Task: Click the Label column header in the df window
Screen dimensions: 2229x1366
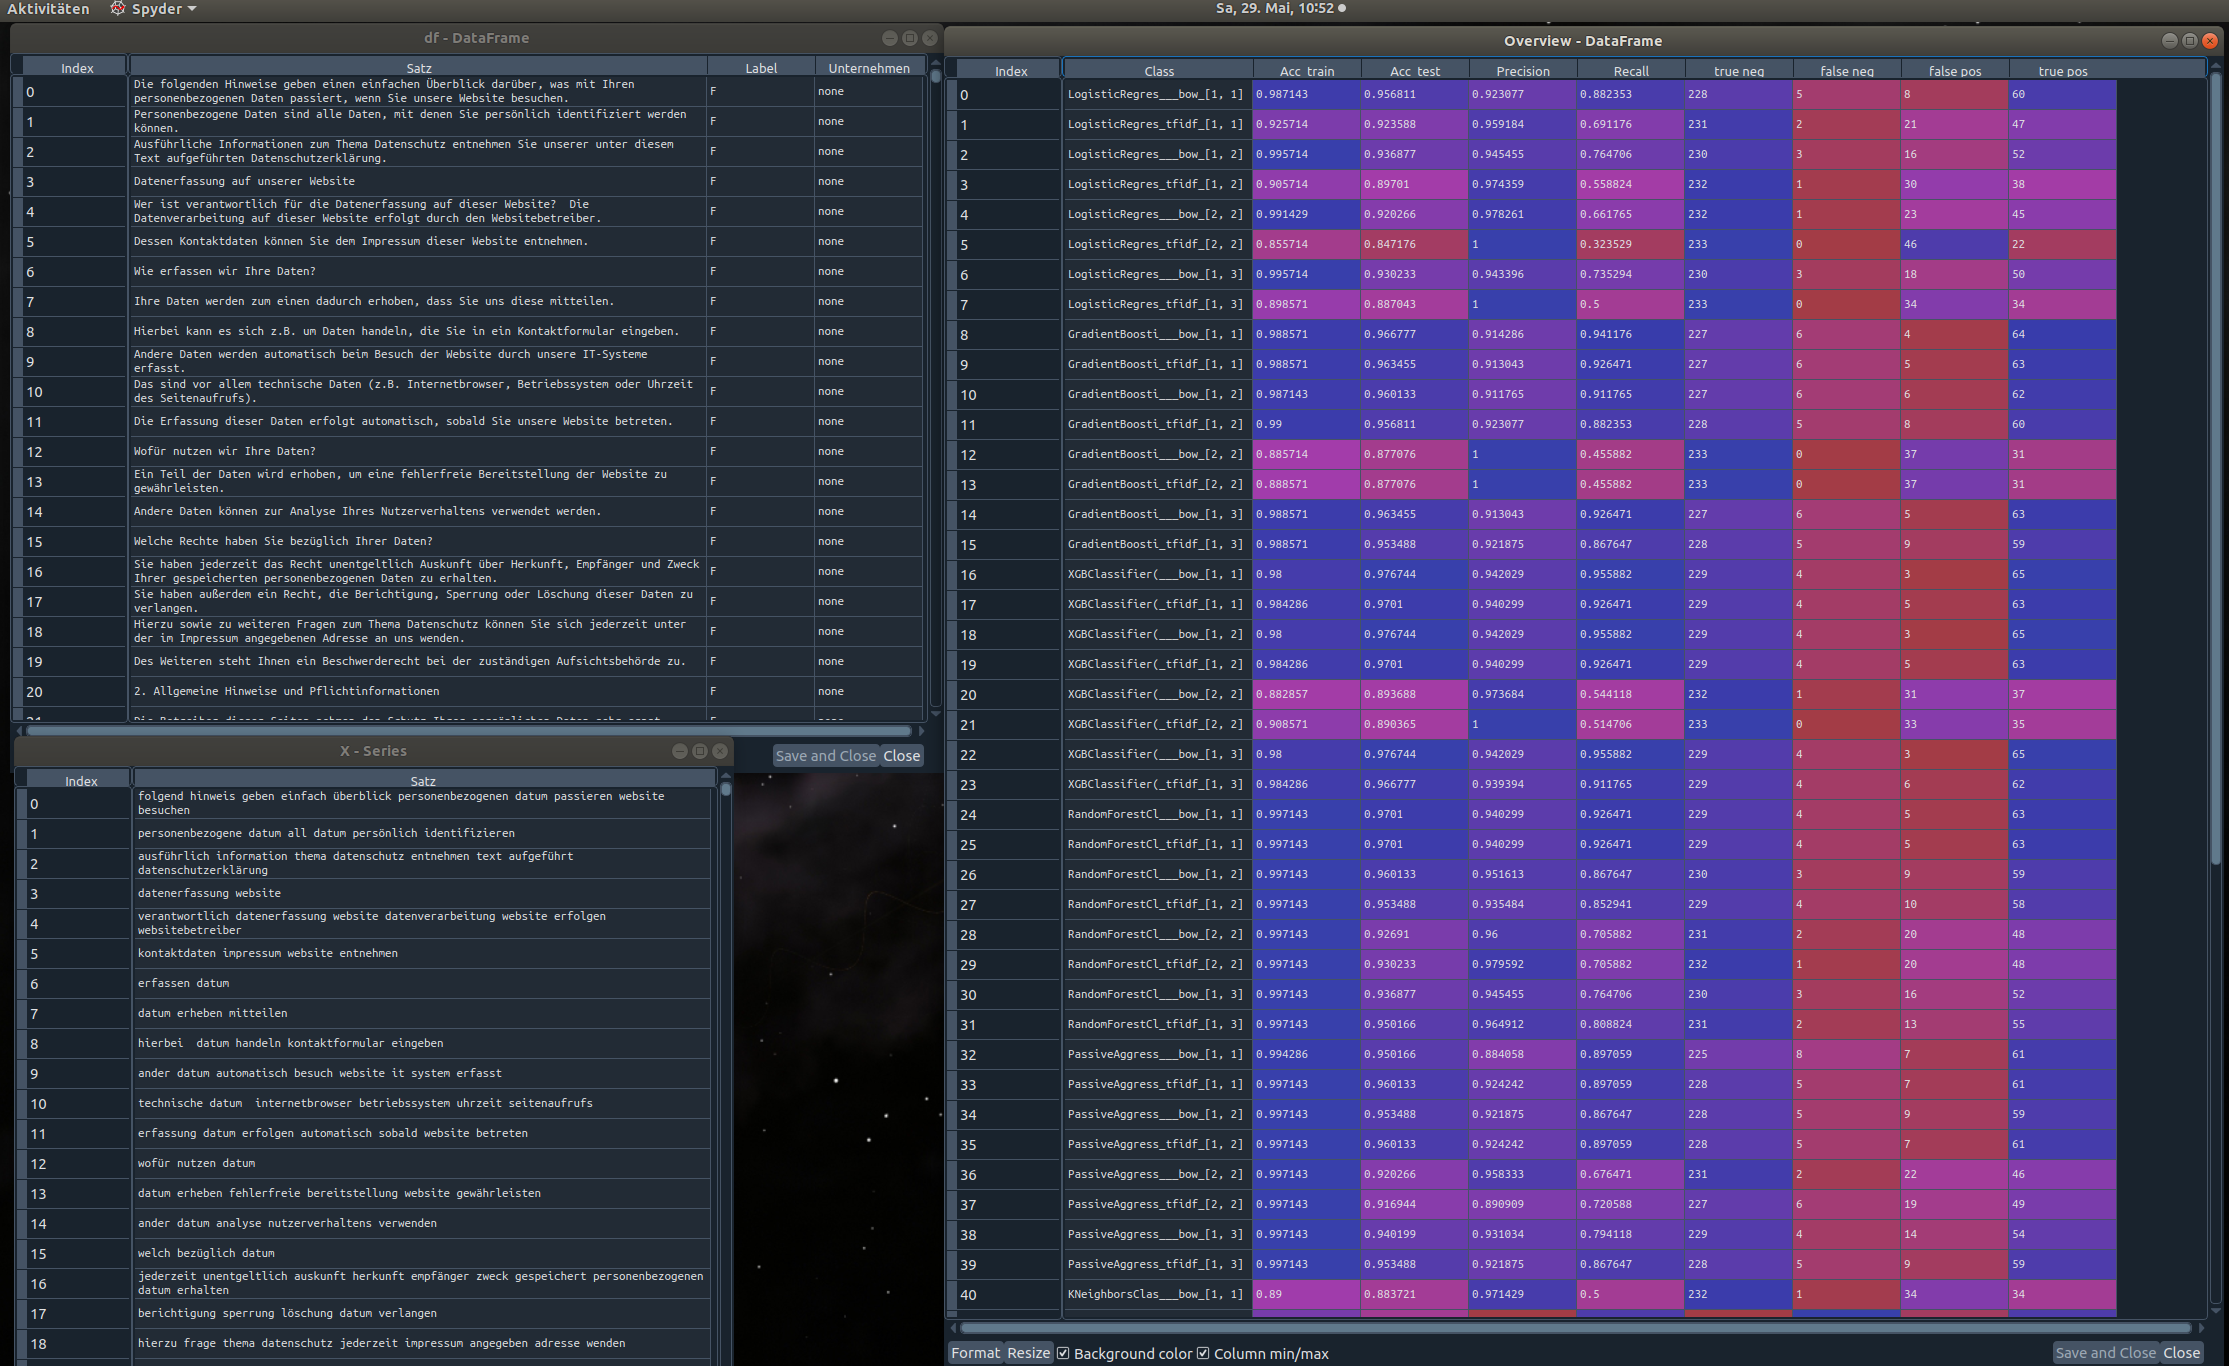Action: [x=760, y=68]
